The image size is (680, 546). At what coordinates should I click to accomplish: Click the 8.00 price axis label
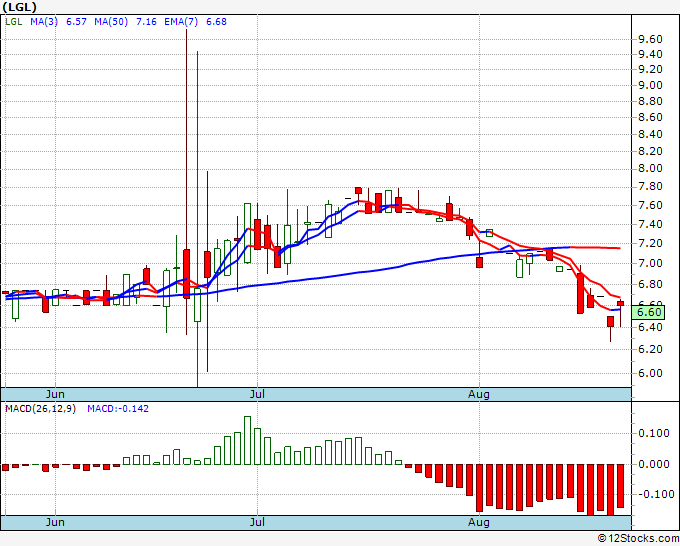point(650,169)
